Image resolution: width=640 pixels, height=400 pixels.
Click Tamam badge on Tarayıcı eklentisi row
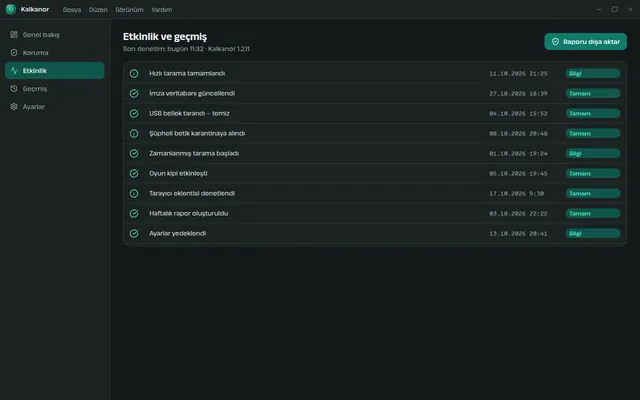pyautogui.click(x=593, y=193)
